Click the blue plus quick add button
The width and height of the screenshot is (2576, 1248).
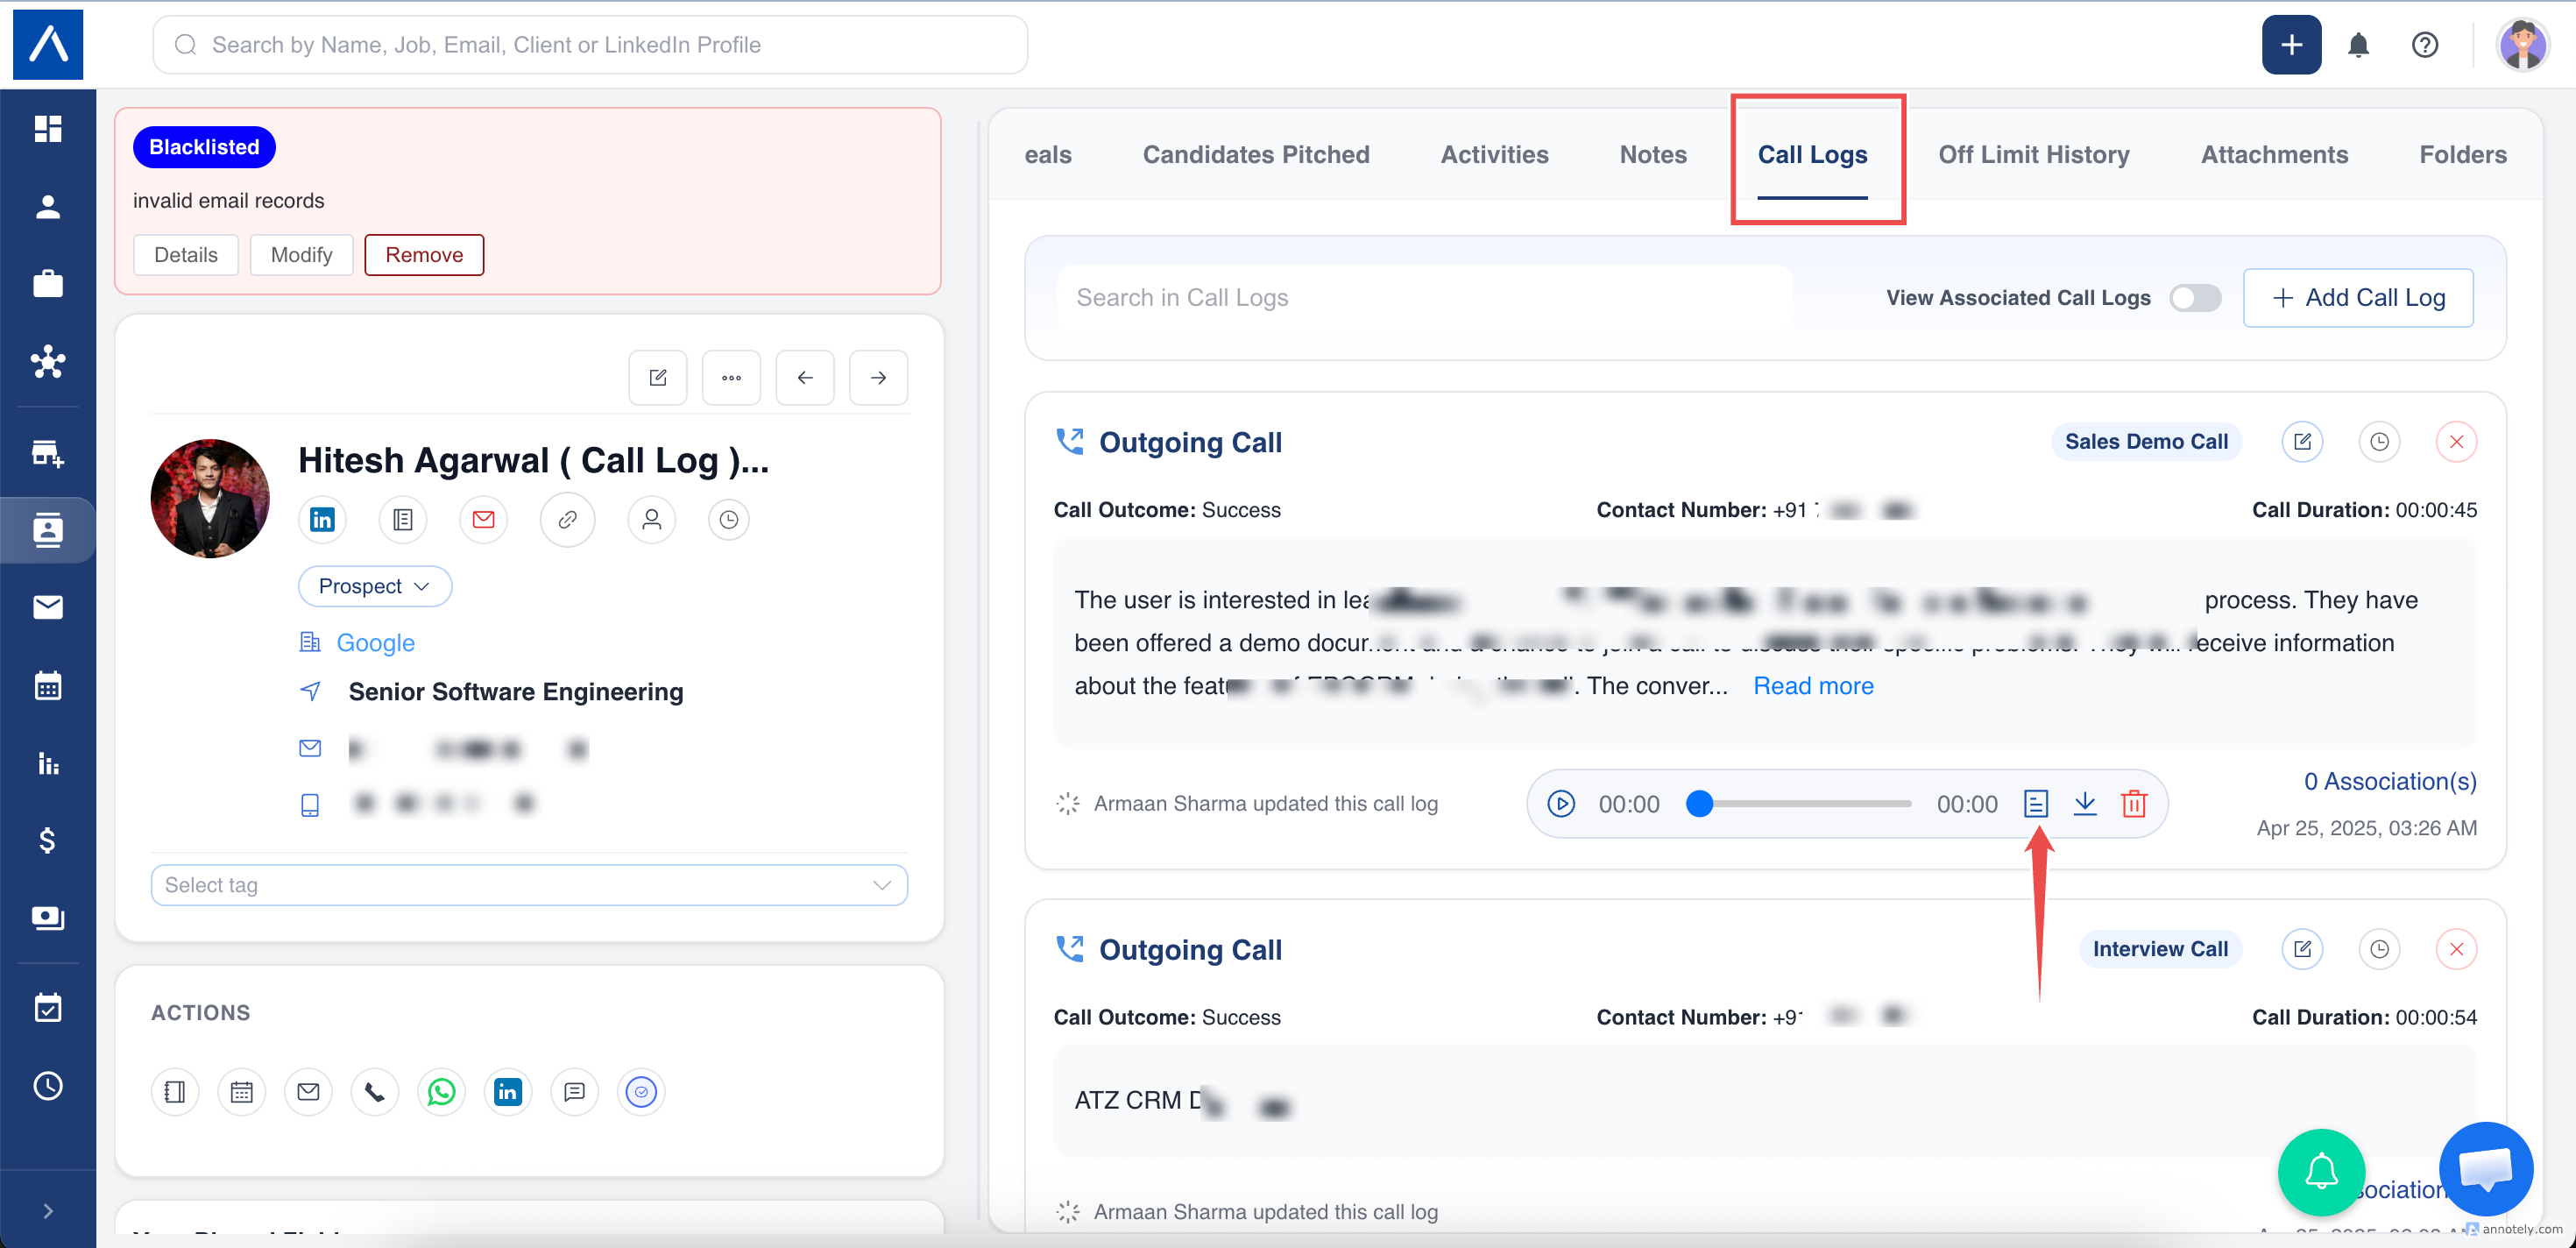[x=2291, y=45]
